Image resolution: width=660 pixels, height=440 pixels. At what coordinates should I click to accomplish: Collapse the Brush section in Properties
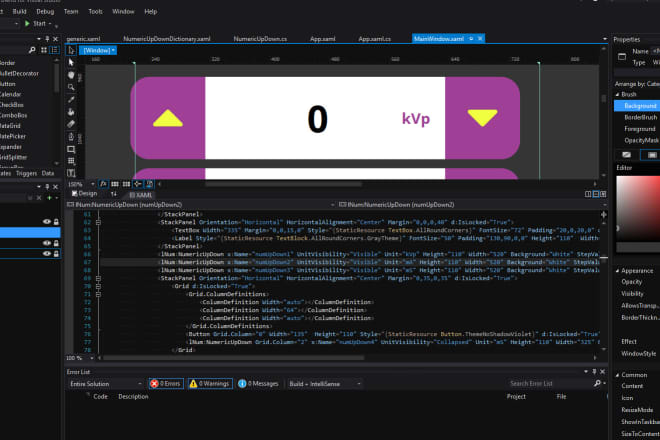pyautogui.click(x=617, y=94)
